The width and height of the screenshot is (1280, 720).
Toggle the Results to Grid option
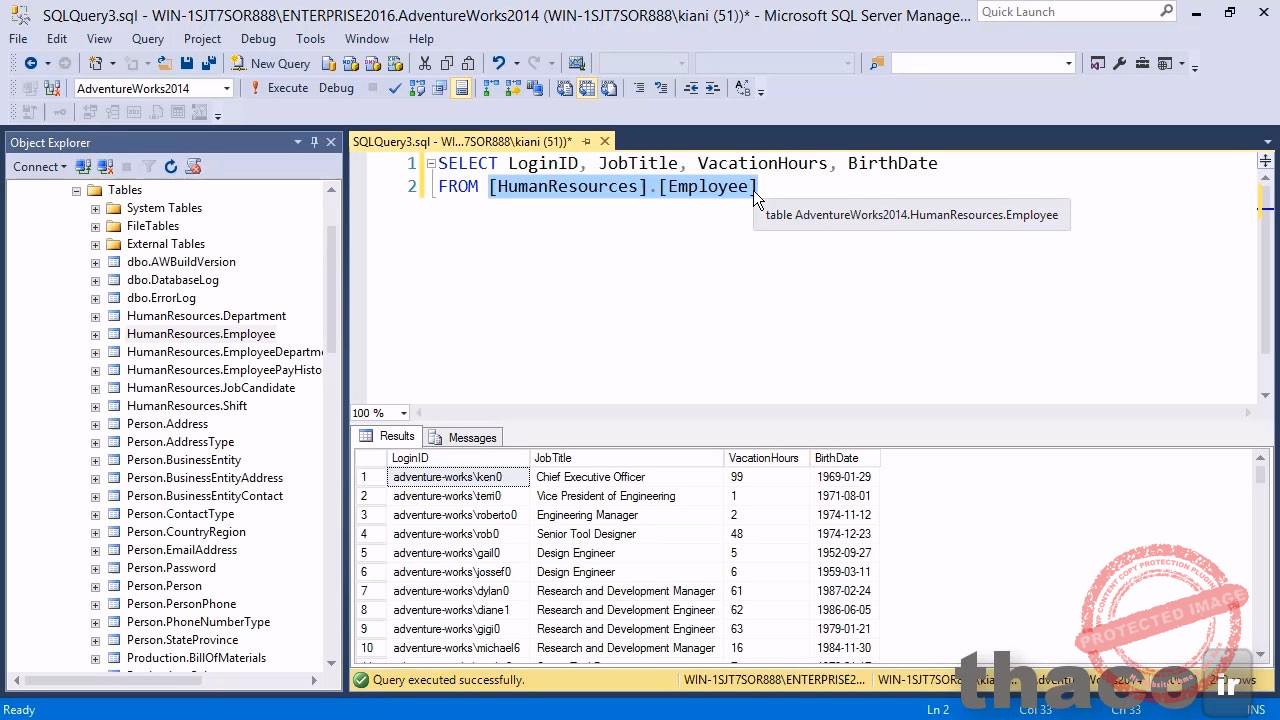point(587,88)
